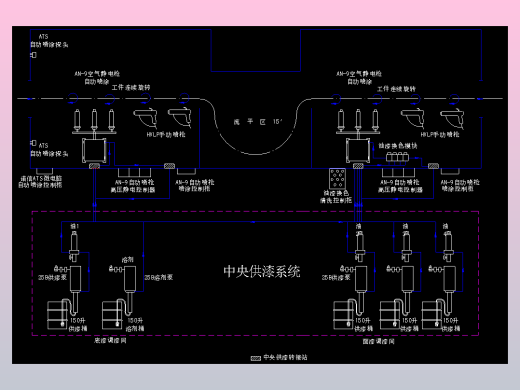The image size is (520, 390).
Task: Click the 南信ATS微电脑自动喷涂控制柜 label
Action: (40, 182)
